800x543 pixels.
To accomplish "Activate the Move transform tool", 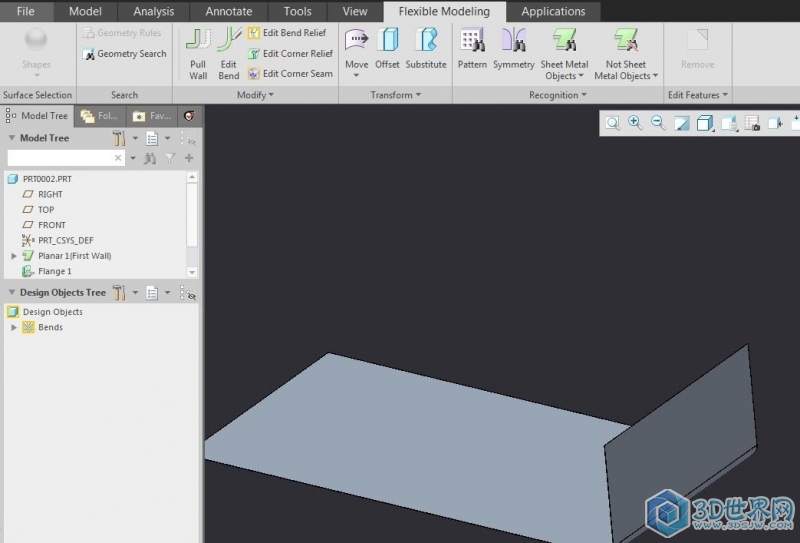I will tap(356, 49).
